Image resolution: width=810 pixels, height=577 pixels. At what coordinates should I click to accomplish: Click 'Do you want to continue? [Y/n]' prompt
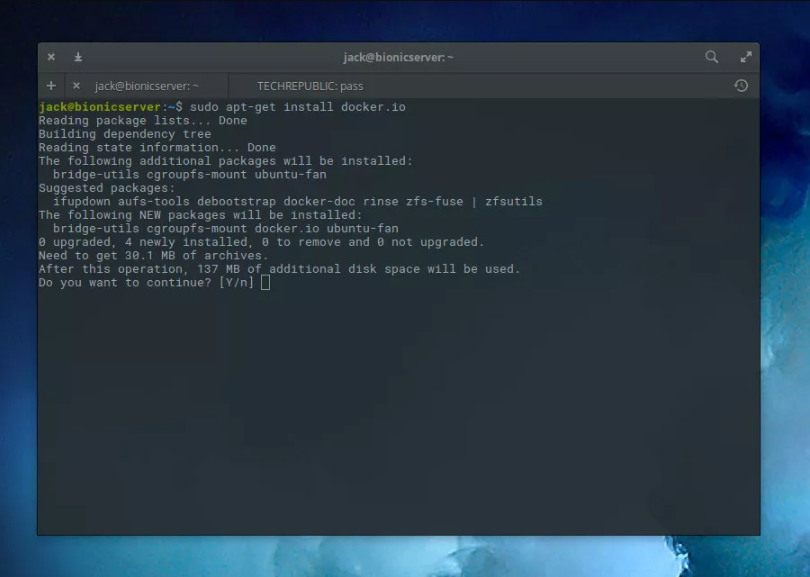click(146, 282)
